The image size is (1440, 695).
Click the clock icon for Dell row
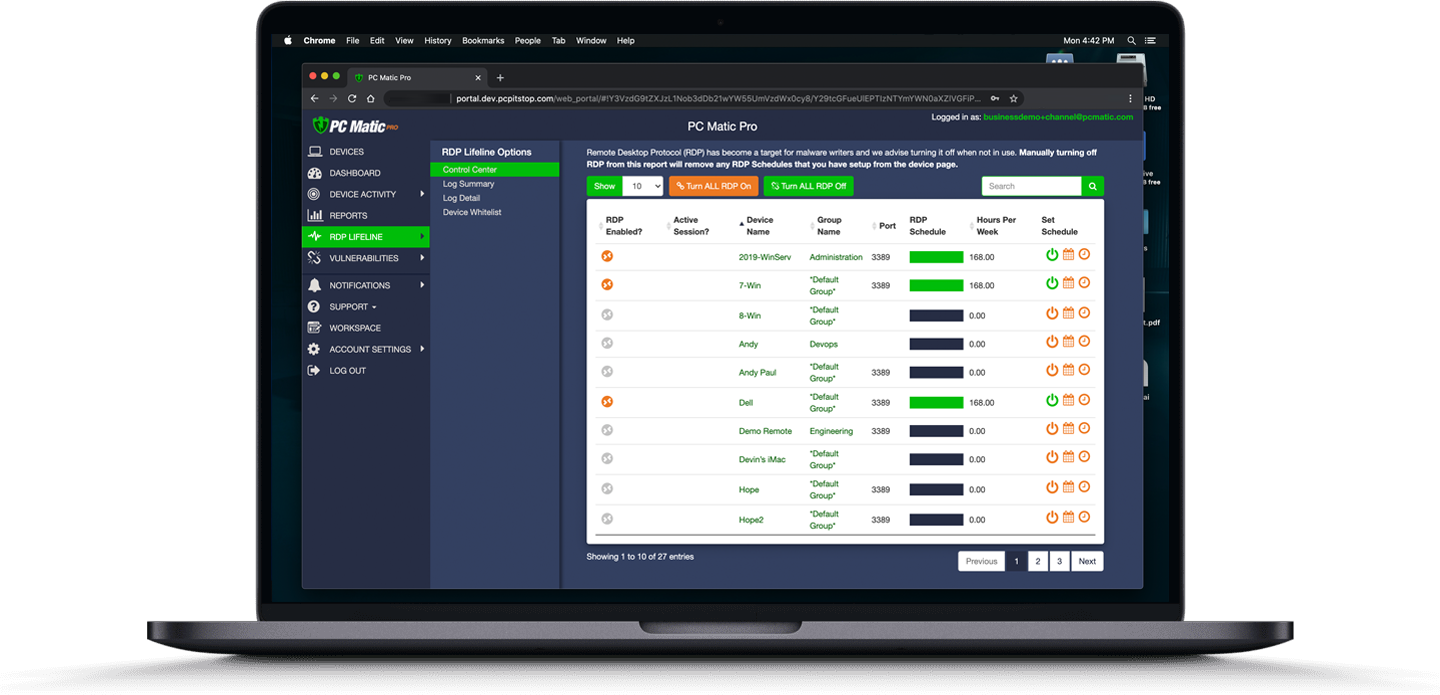point(1084,400)
